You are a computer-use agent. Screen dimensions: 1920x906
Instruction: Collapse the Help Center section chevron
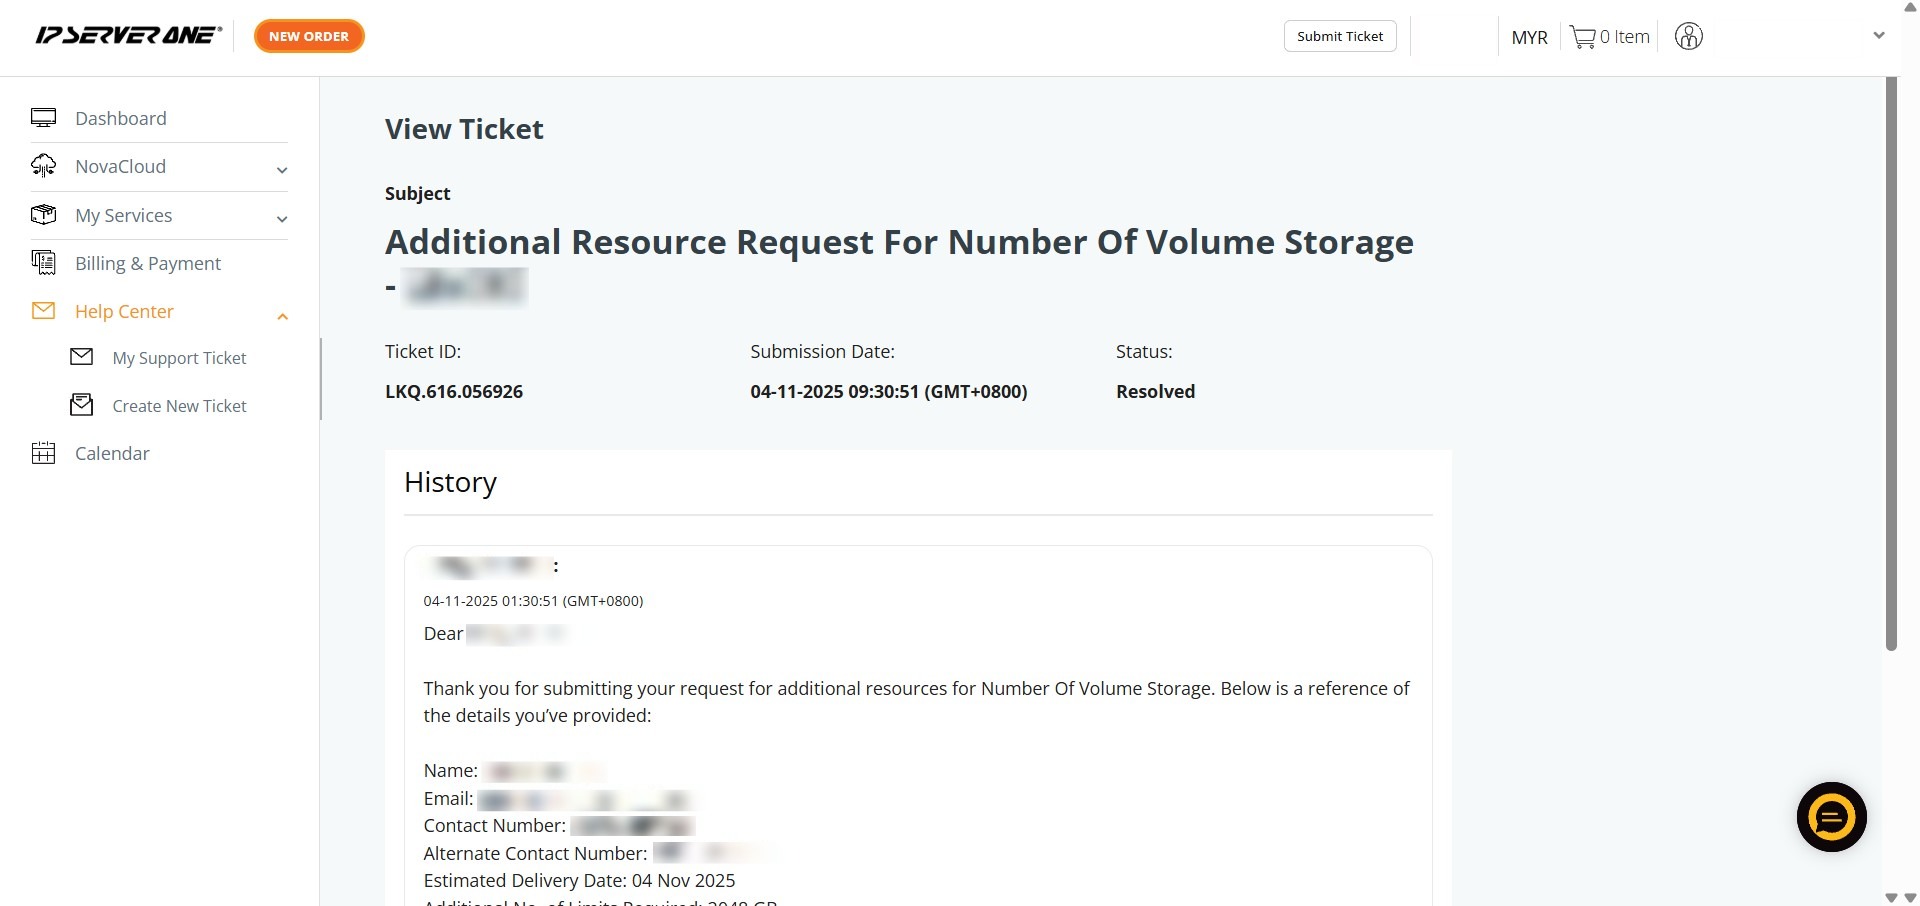[x=282, y=316]
